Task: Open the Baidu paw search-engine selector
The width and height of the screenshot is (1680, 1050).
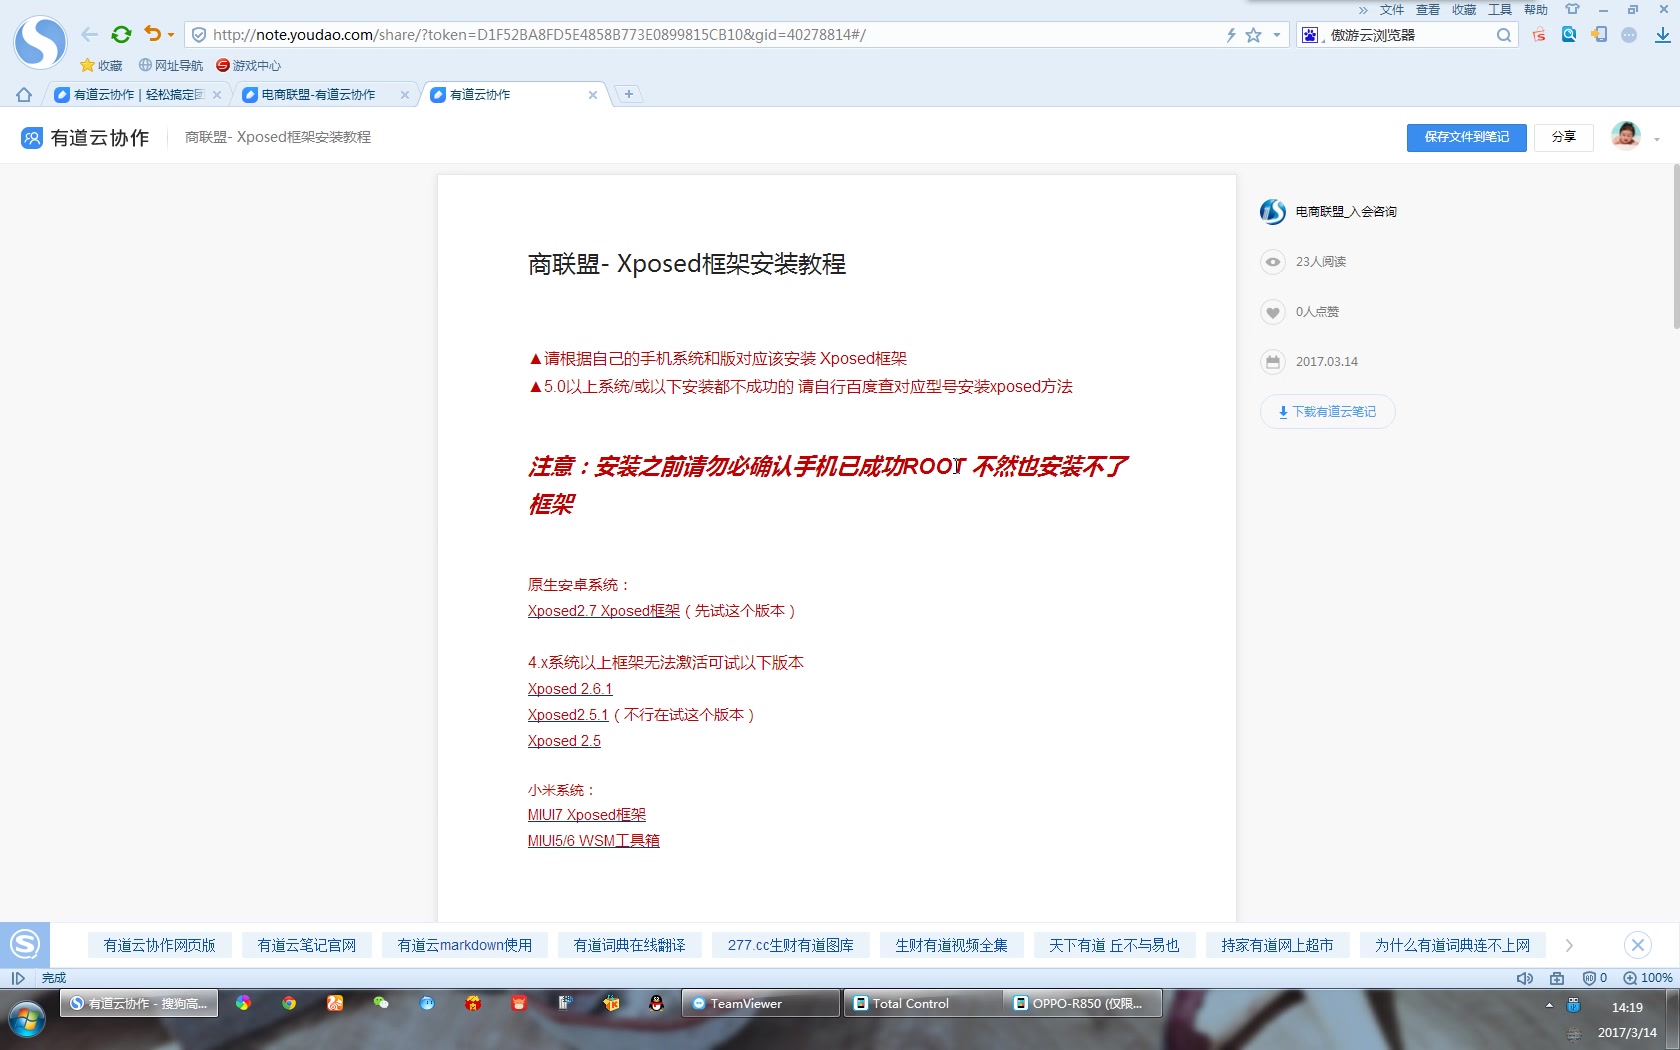Action: 1310,35
